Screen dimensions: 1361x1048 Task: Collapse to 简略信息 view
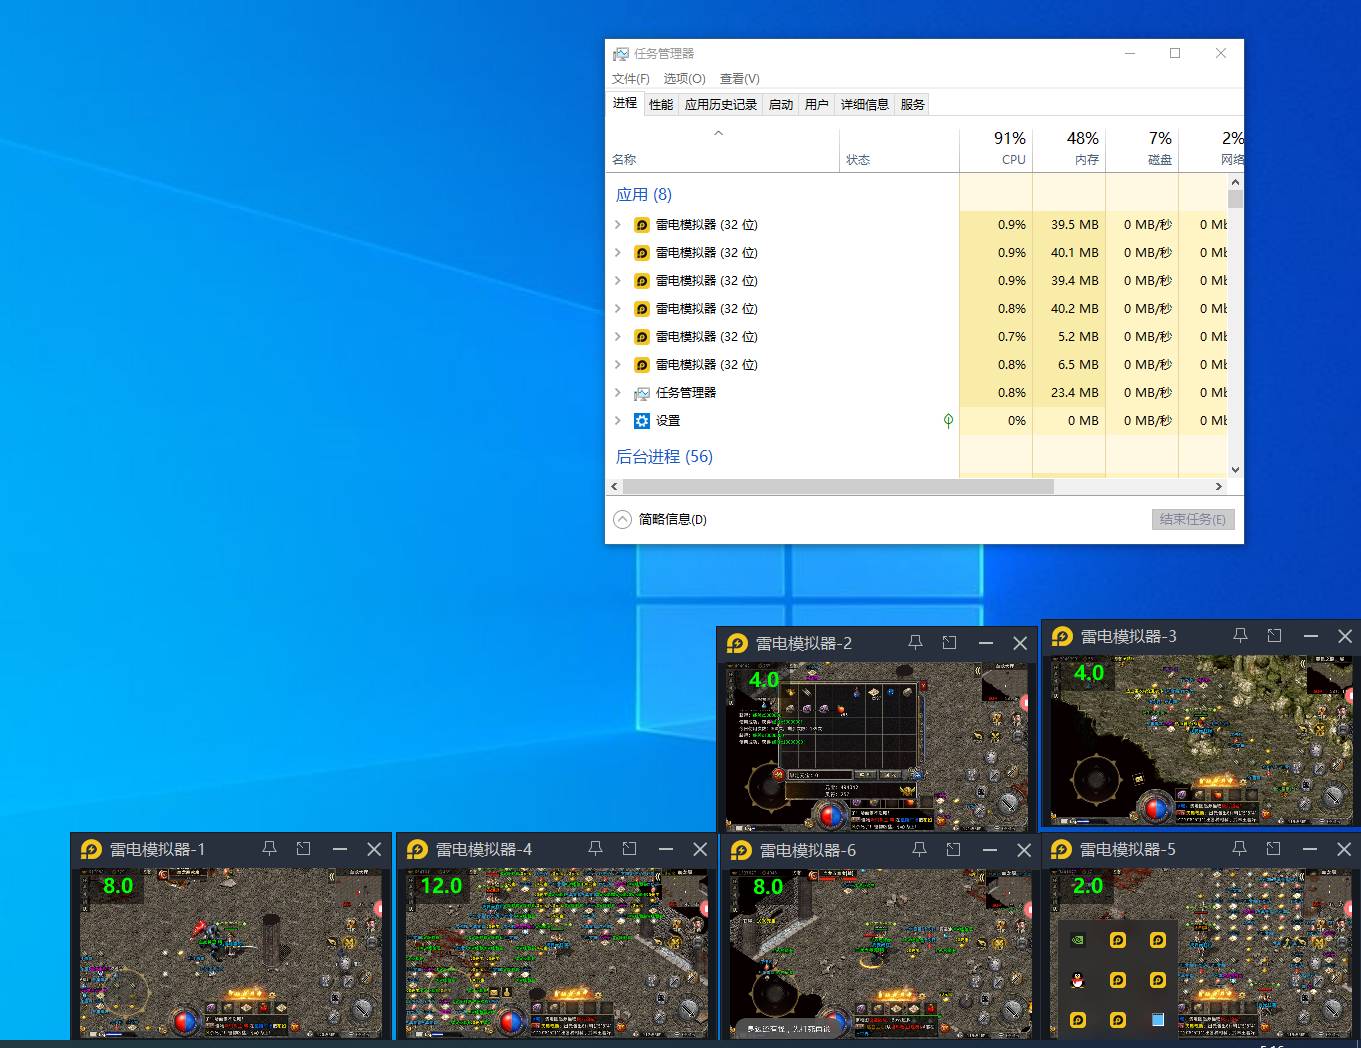660,519
